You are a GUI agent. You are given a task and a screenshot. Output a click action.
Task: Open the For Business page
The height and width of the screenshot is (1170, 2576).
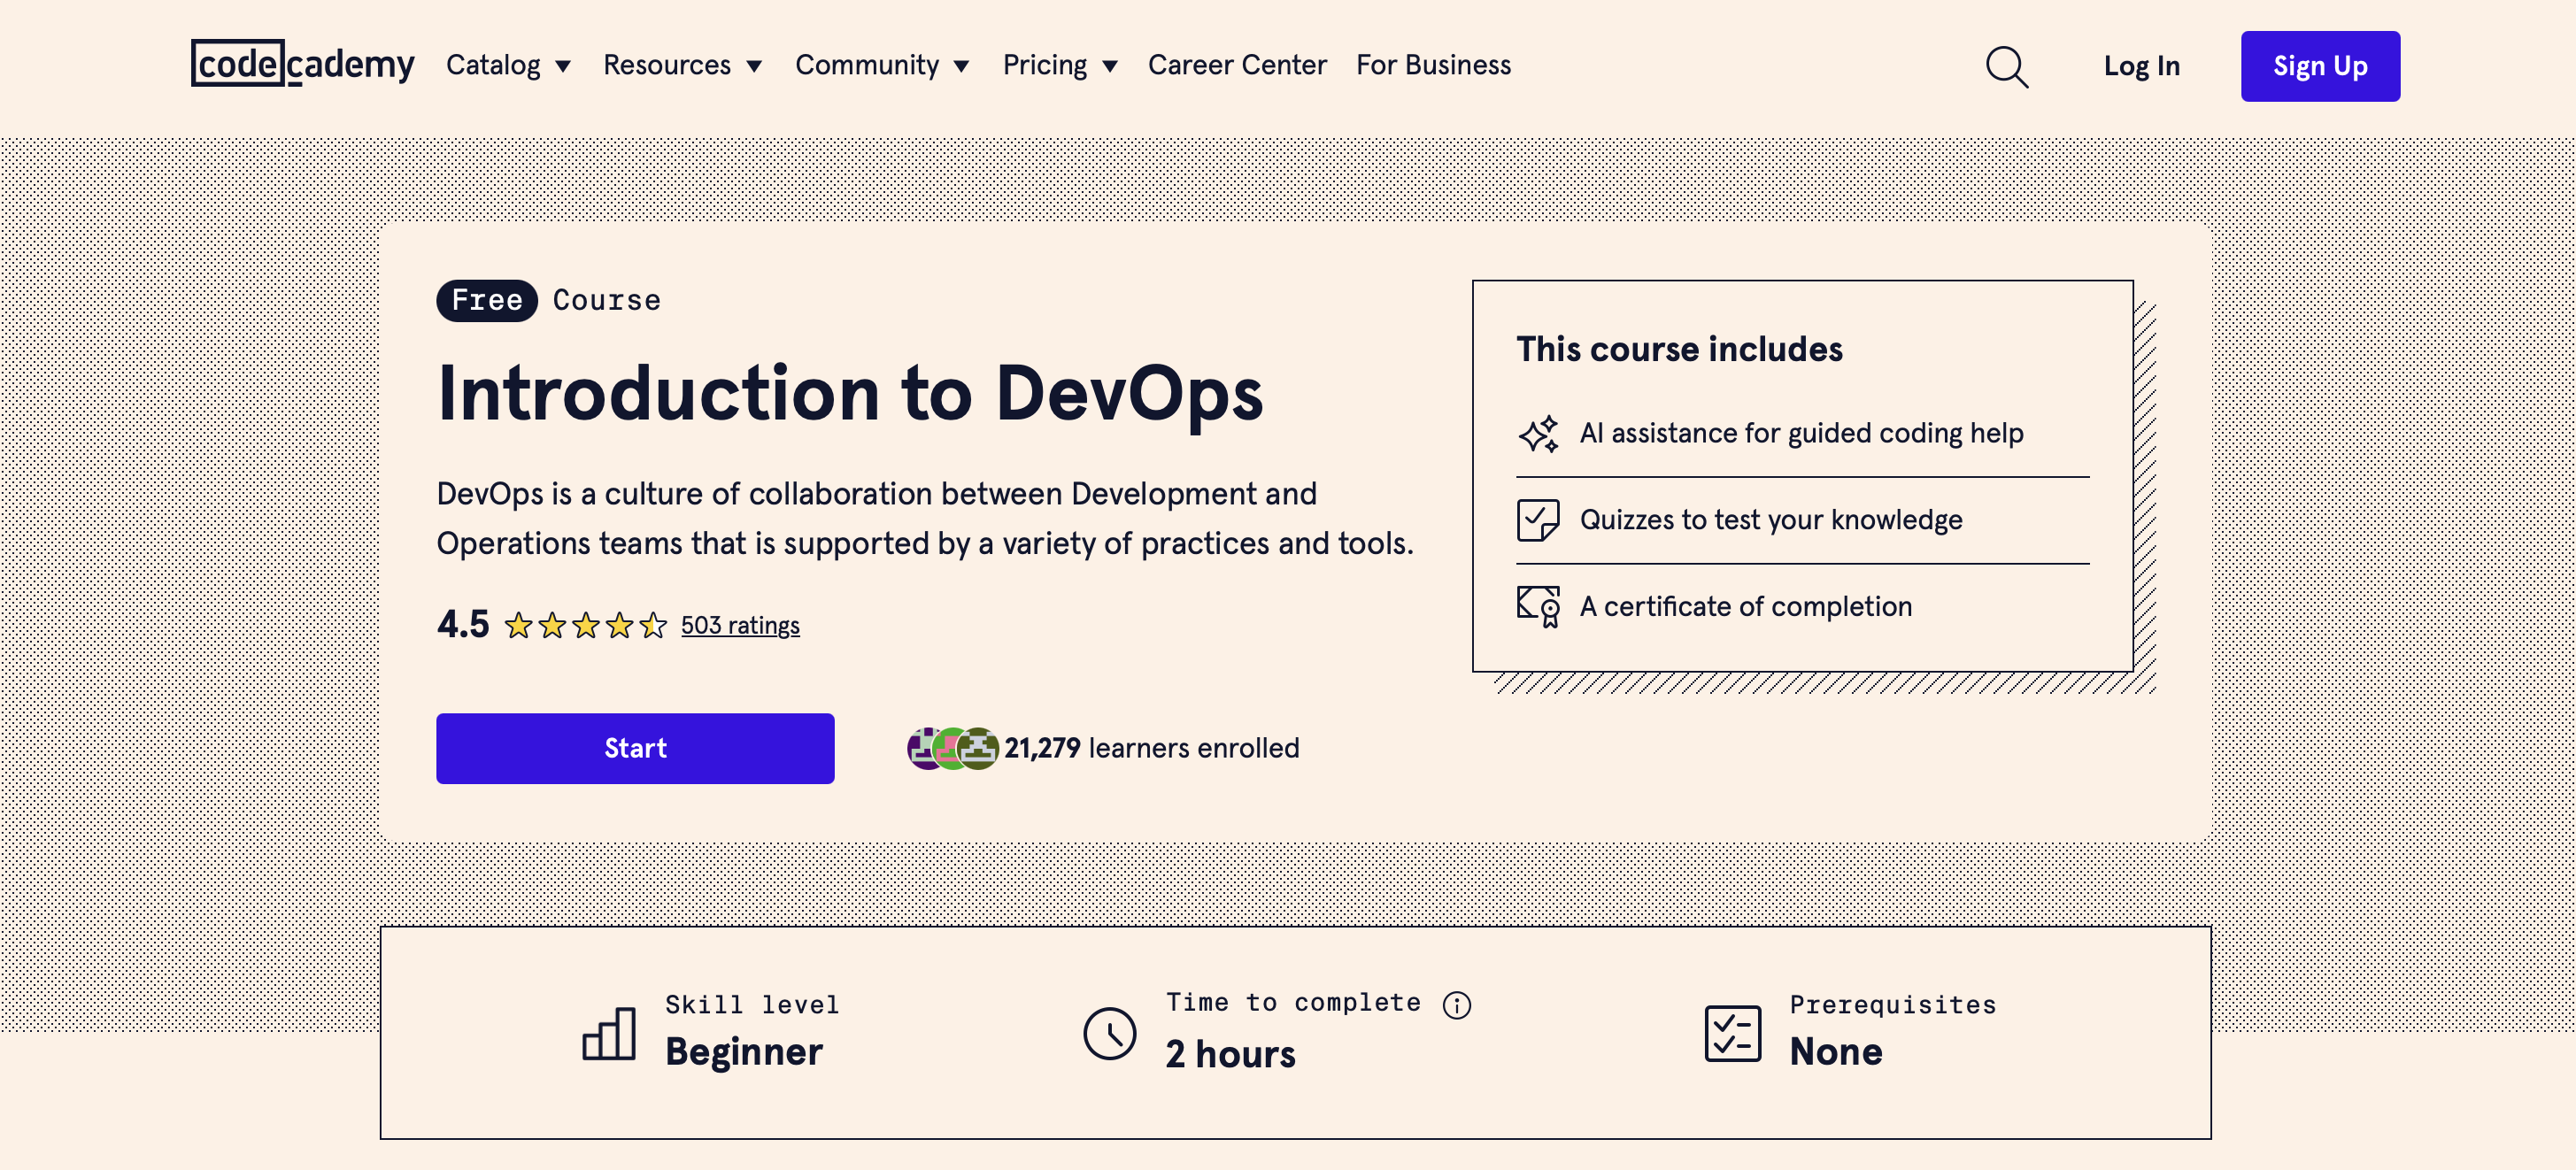[x=1433, y=66]
